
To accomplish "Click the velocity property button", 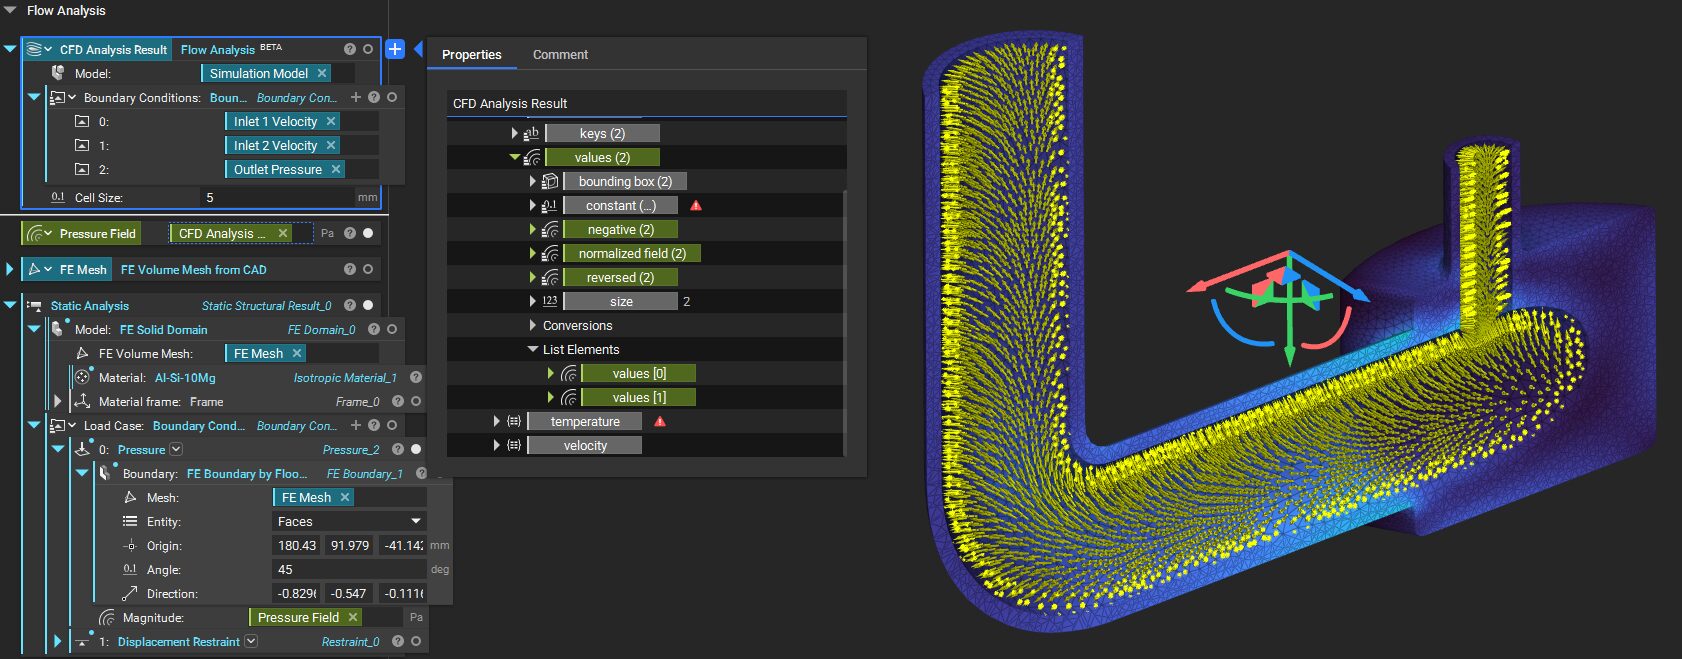I will pyautogui.click(x=585, y=445).
